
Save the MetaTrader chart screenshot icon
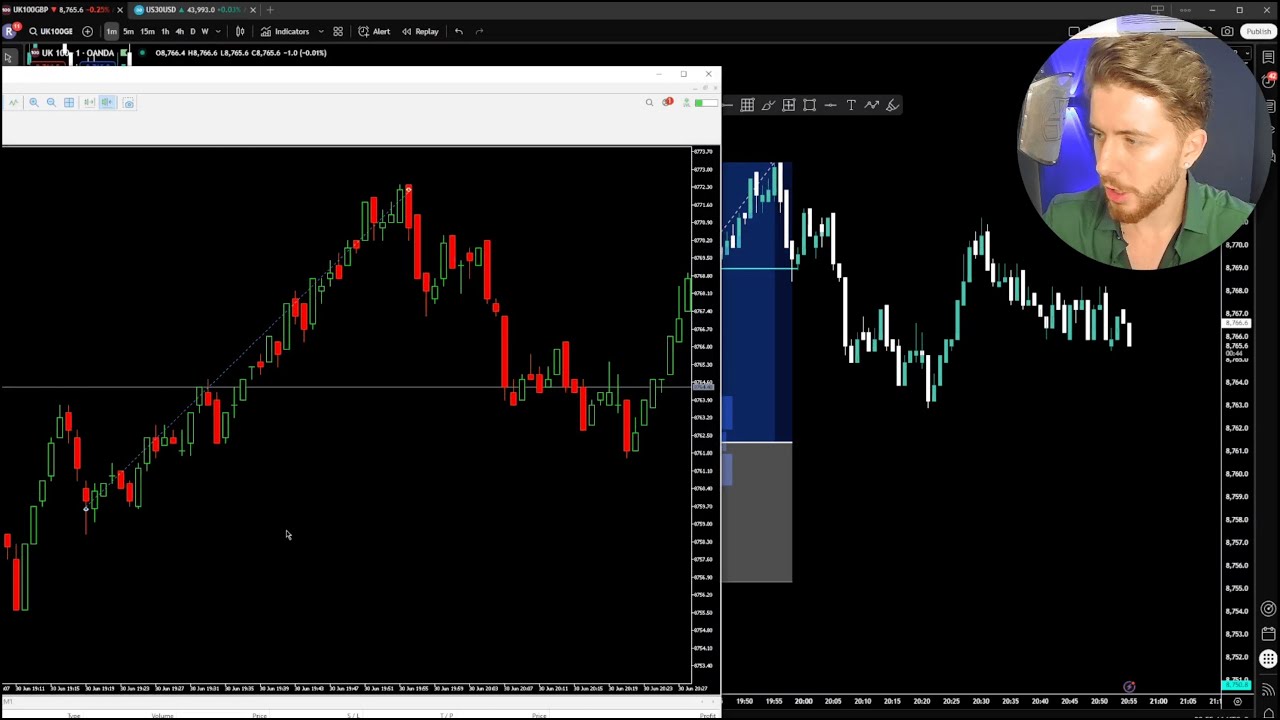128,103
